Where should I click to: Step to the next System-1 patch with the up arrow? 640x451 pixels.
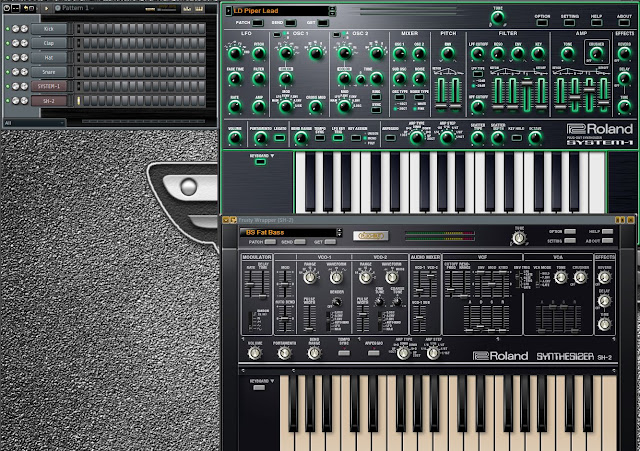(x=332, y=8)
